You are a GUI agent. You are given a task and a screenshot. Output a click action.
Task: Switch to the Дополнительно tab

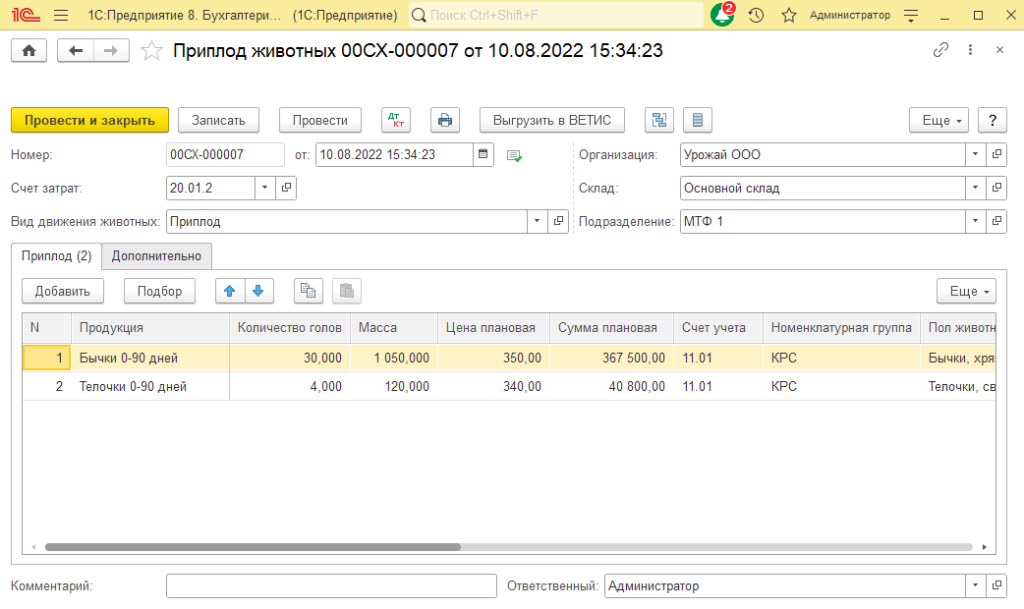tap(157, 256)
